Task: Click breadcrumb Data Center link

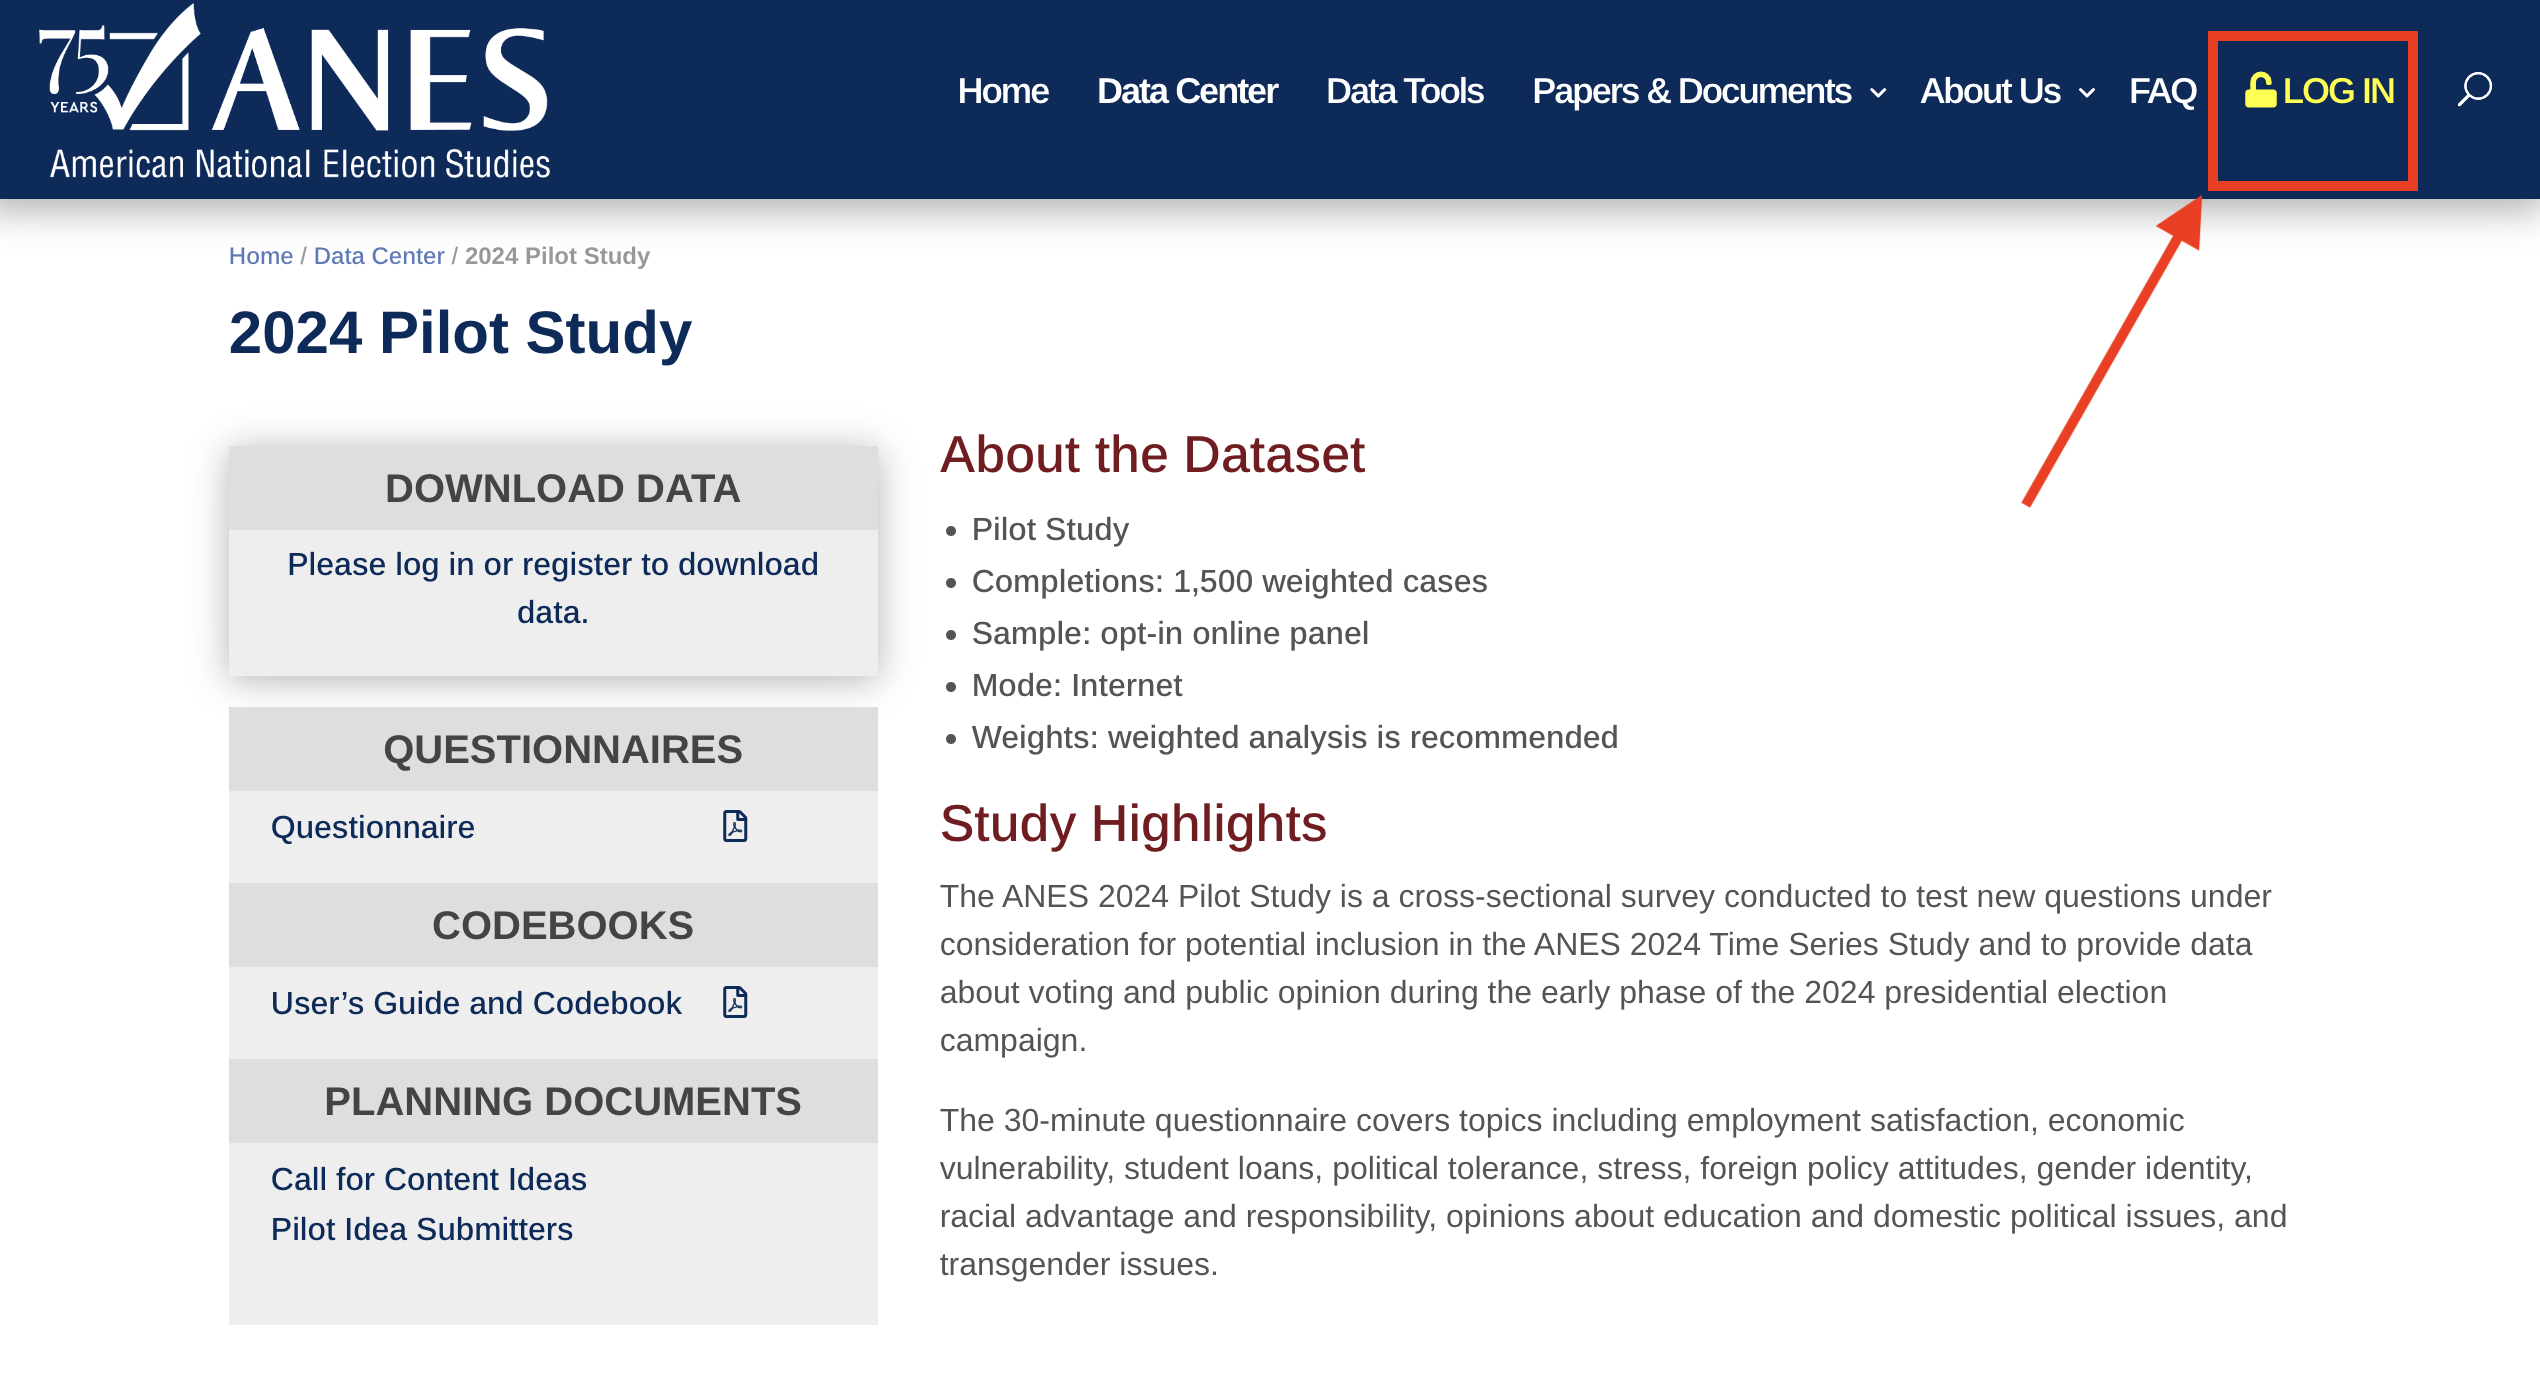Action: pos(378,256)
